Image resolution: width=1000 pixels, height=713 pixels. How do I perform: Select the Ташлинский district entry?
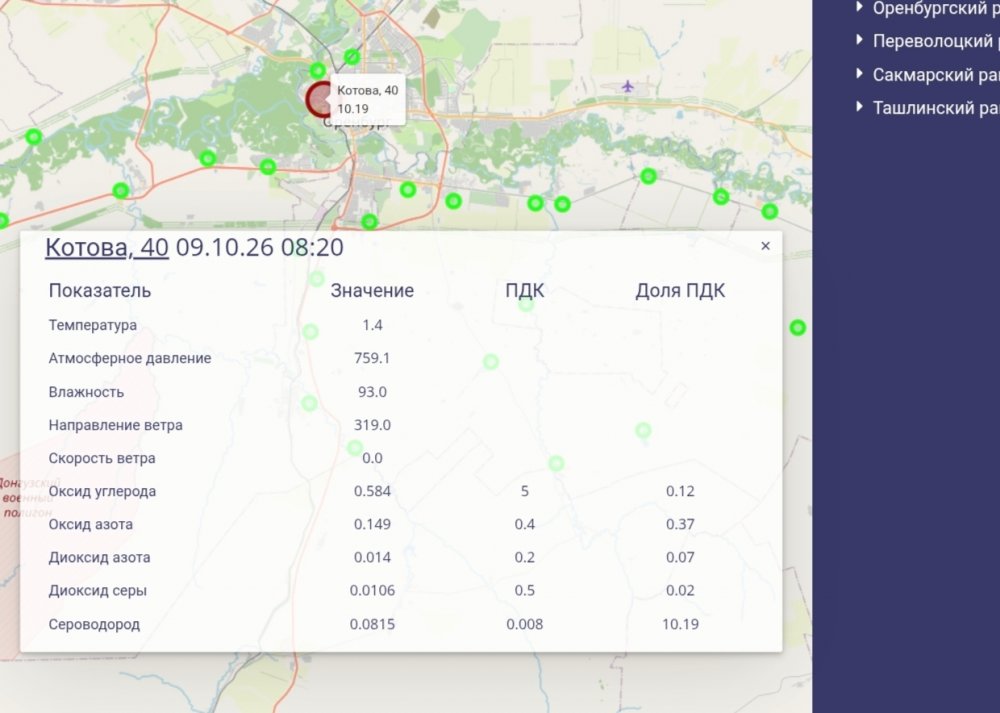tap(936, 108)
